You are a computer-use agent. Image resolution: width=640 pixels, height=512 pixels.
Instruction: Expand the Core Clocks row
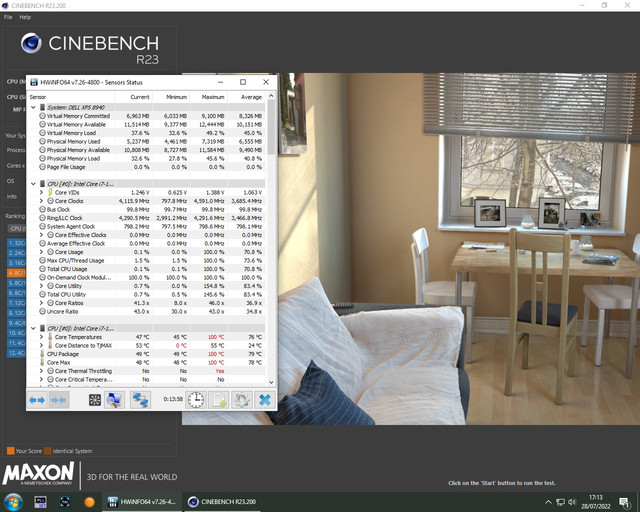coord(41,201)
